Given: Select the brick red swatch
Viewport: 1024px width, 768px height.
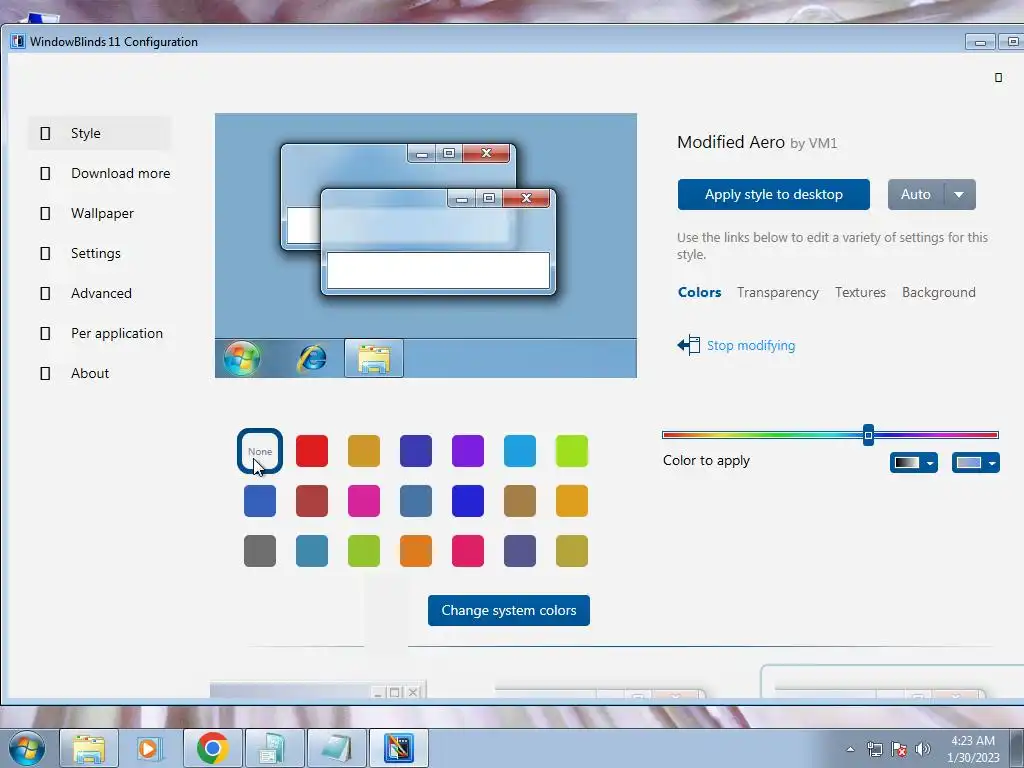Looking at the screenshot, I should coord(312,501).
